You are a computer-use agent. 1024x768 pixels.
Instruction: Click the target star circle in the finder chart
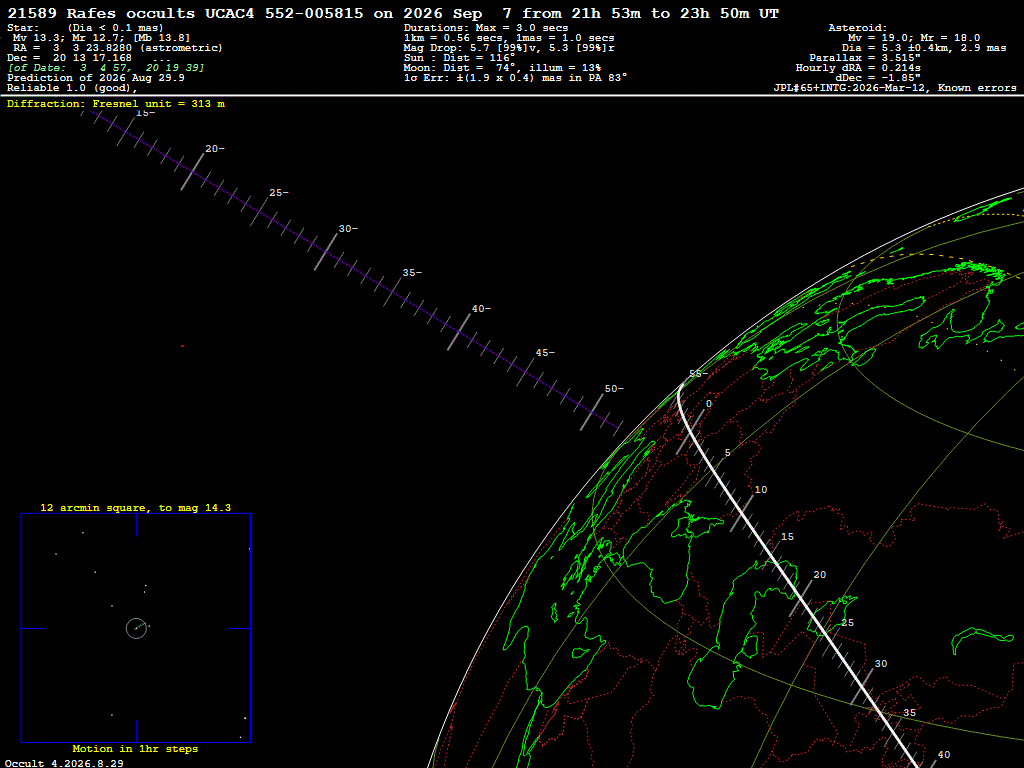coord(136,628)
